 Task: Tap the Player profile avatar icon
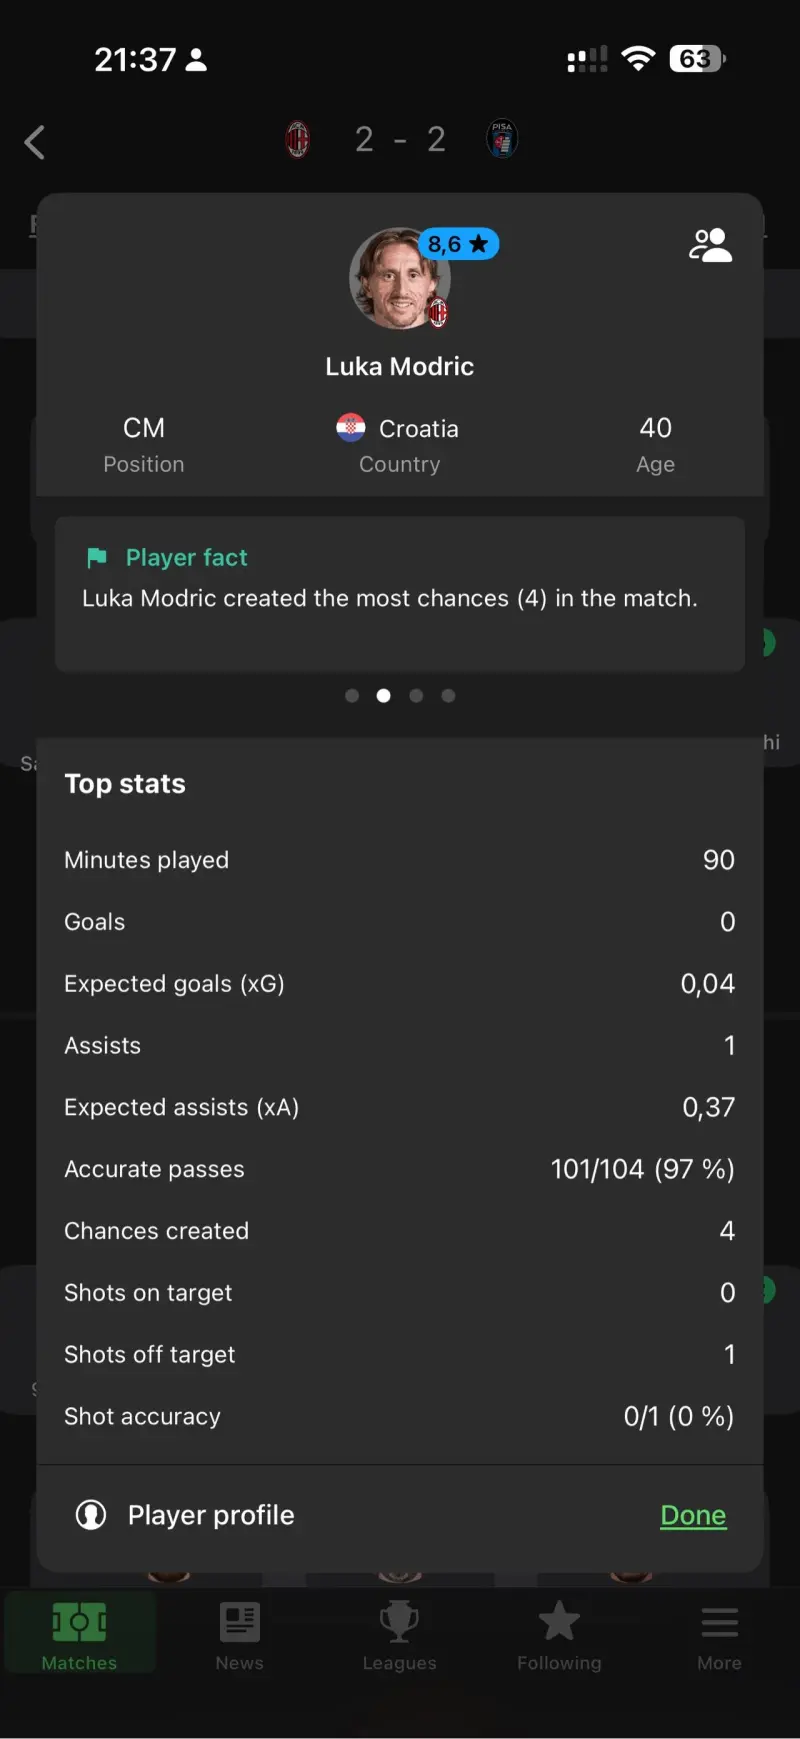click(91, 1515)
